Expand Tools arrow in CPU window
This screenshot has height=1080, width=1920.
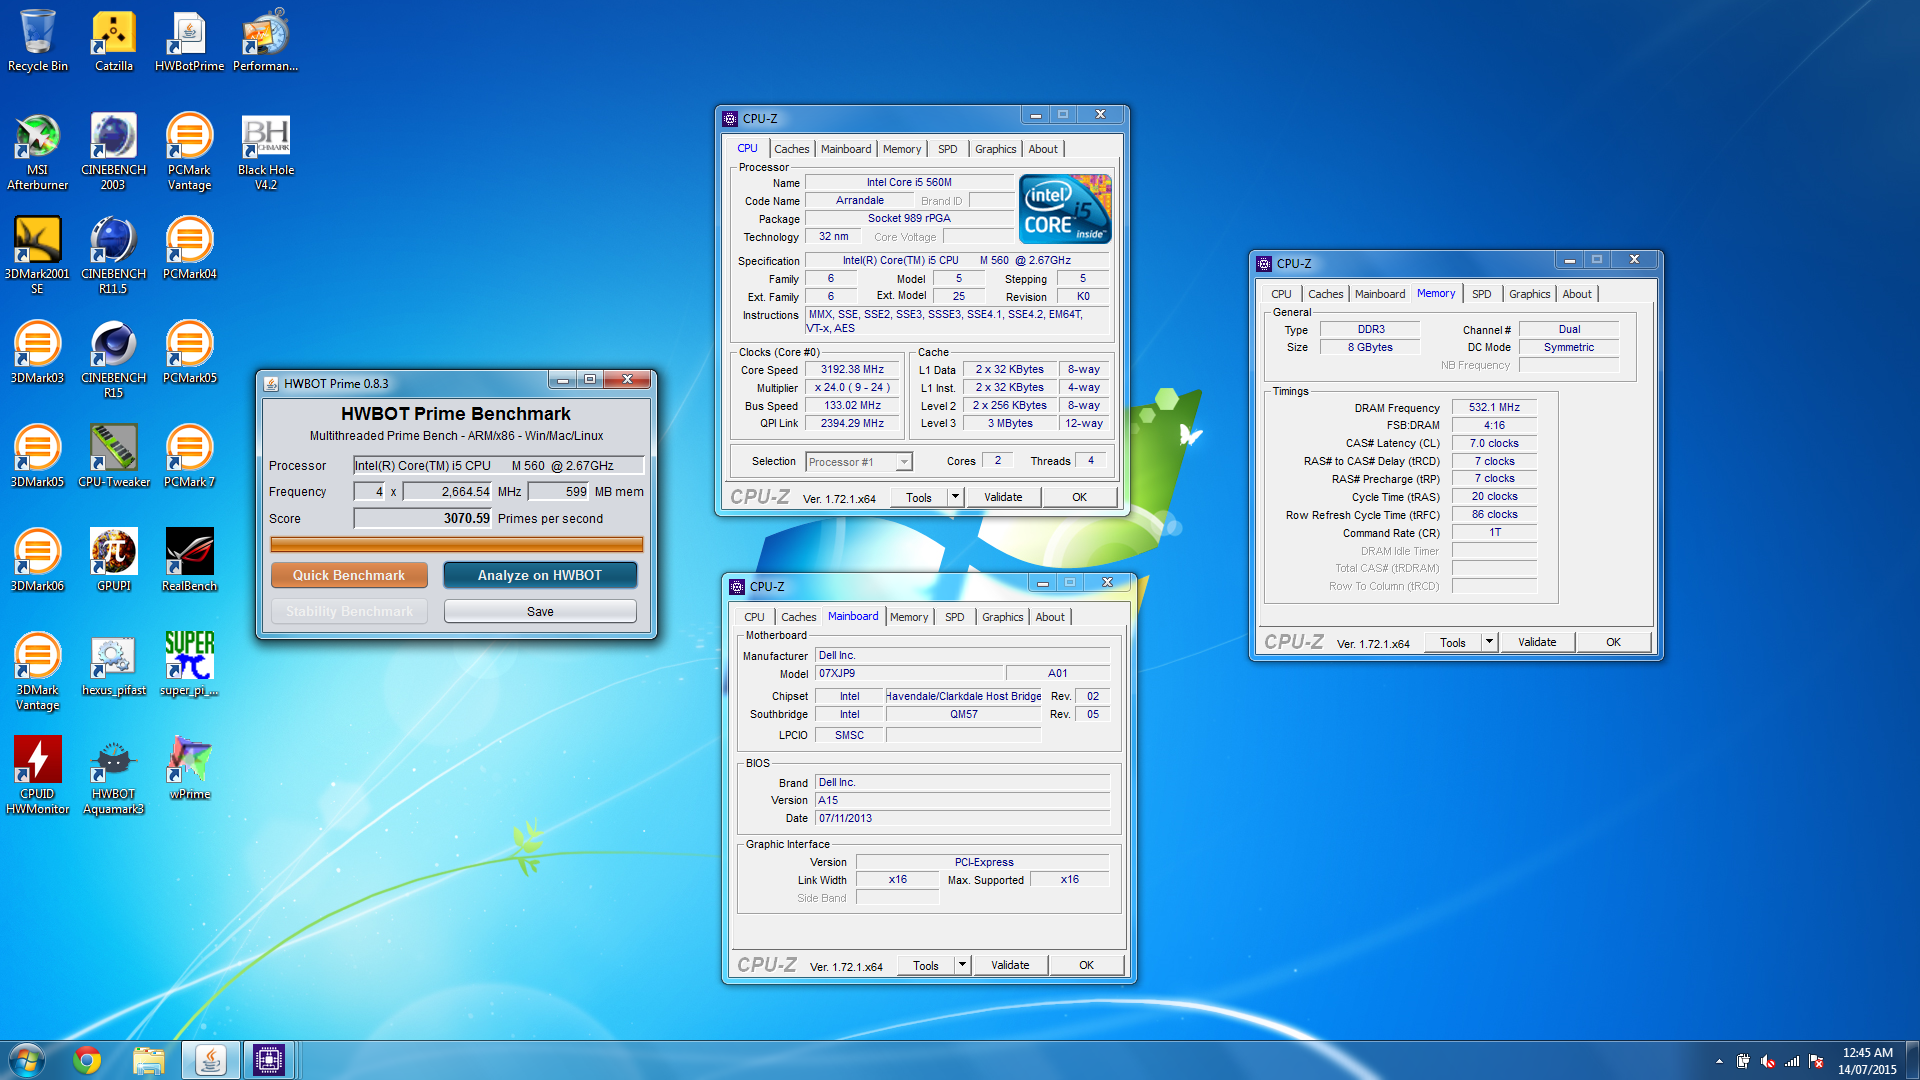(955, 497)
